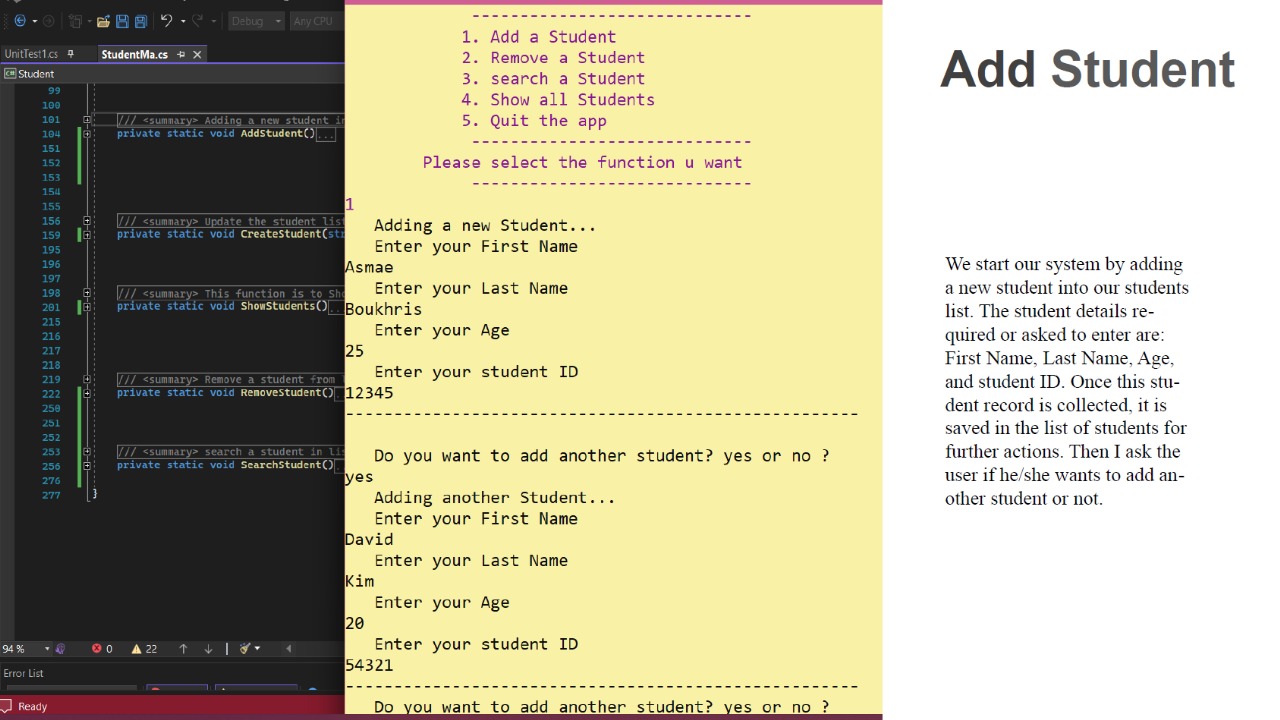Screen dimensions: 1280x720
Task: Go to previous issue with up arrow
Action: 183,649
